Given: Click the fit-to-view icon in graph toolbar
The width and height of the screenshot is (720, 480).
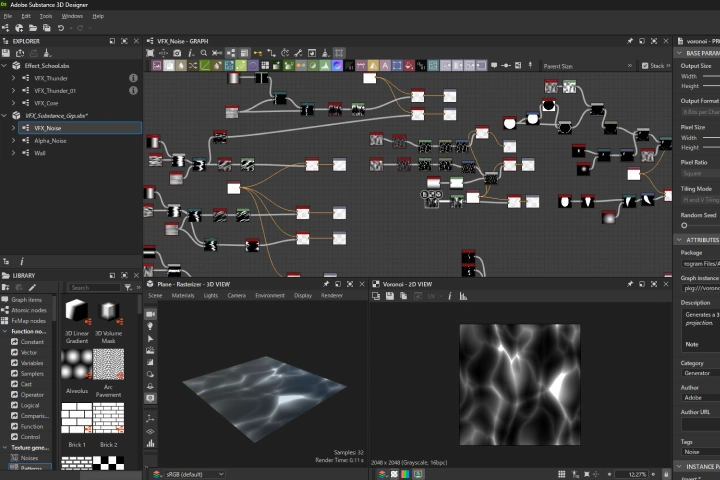Looking at the screenshot, I should [150, 53].
